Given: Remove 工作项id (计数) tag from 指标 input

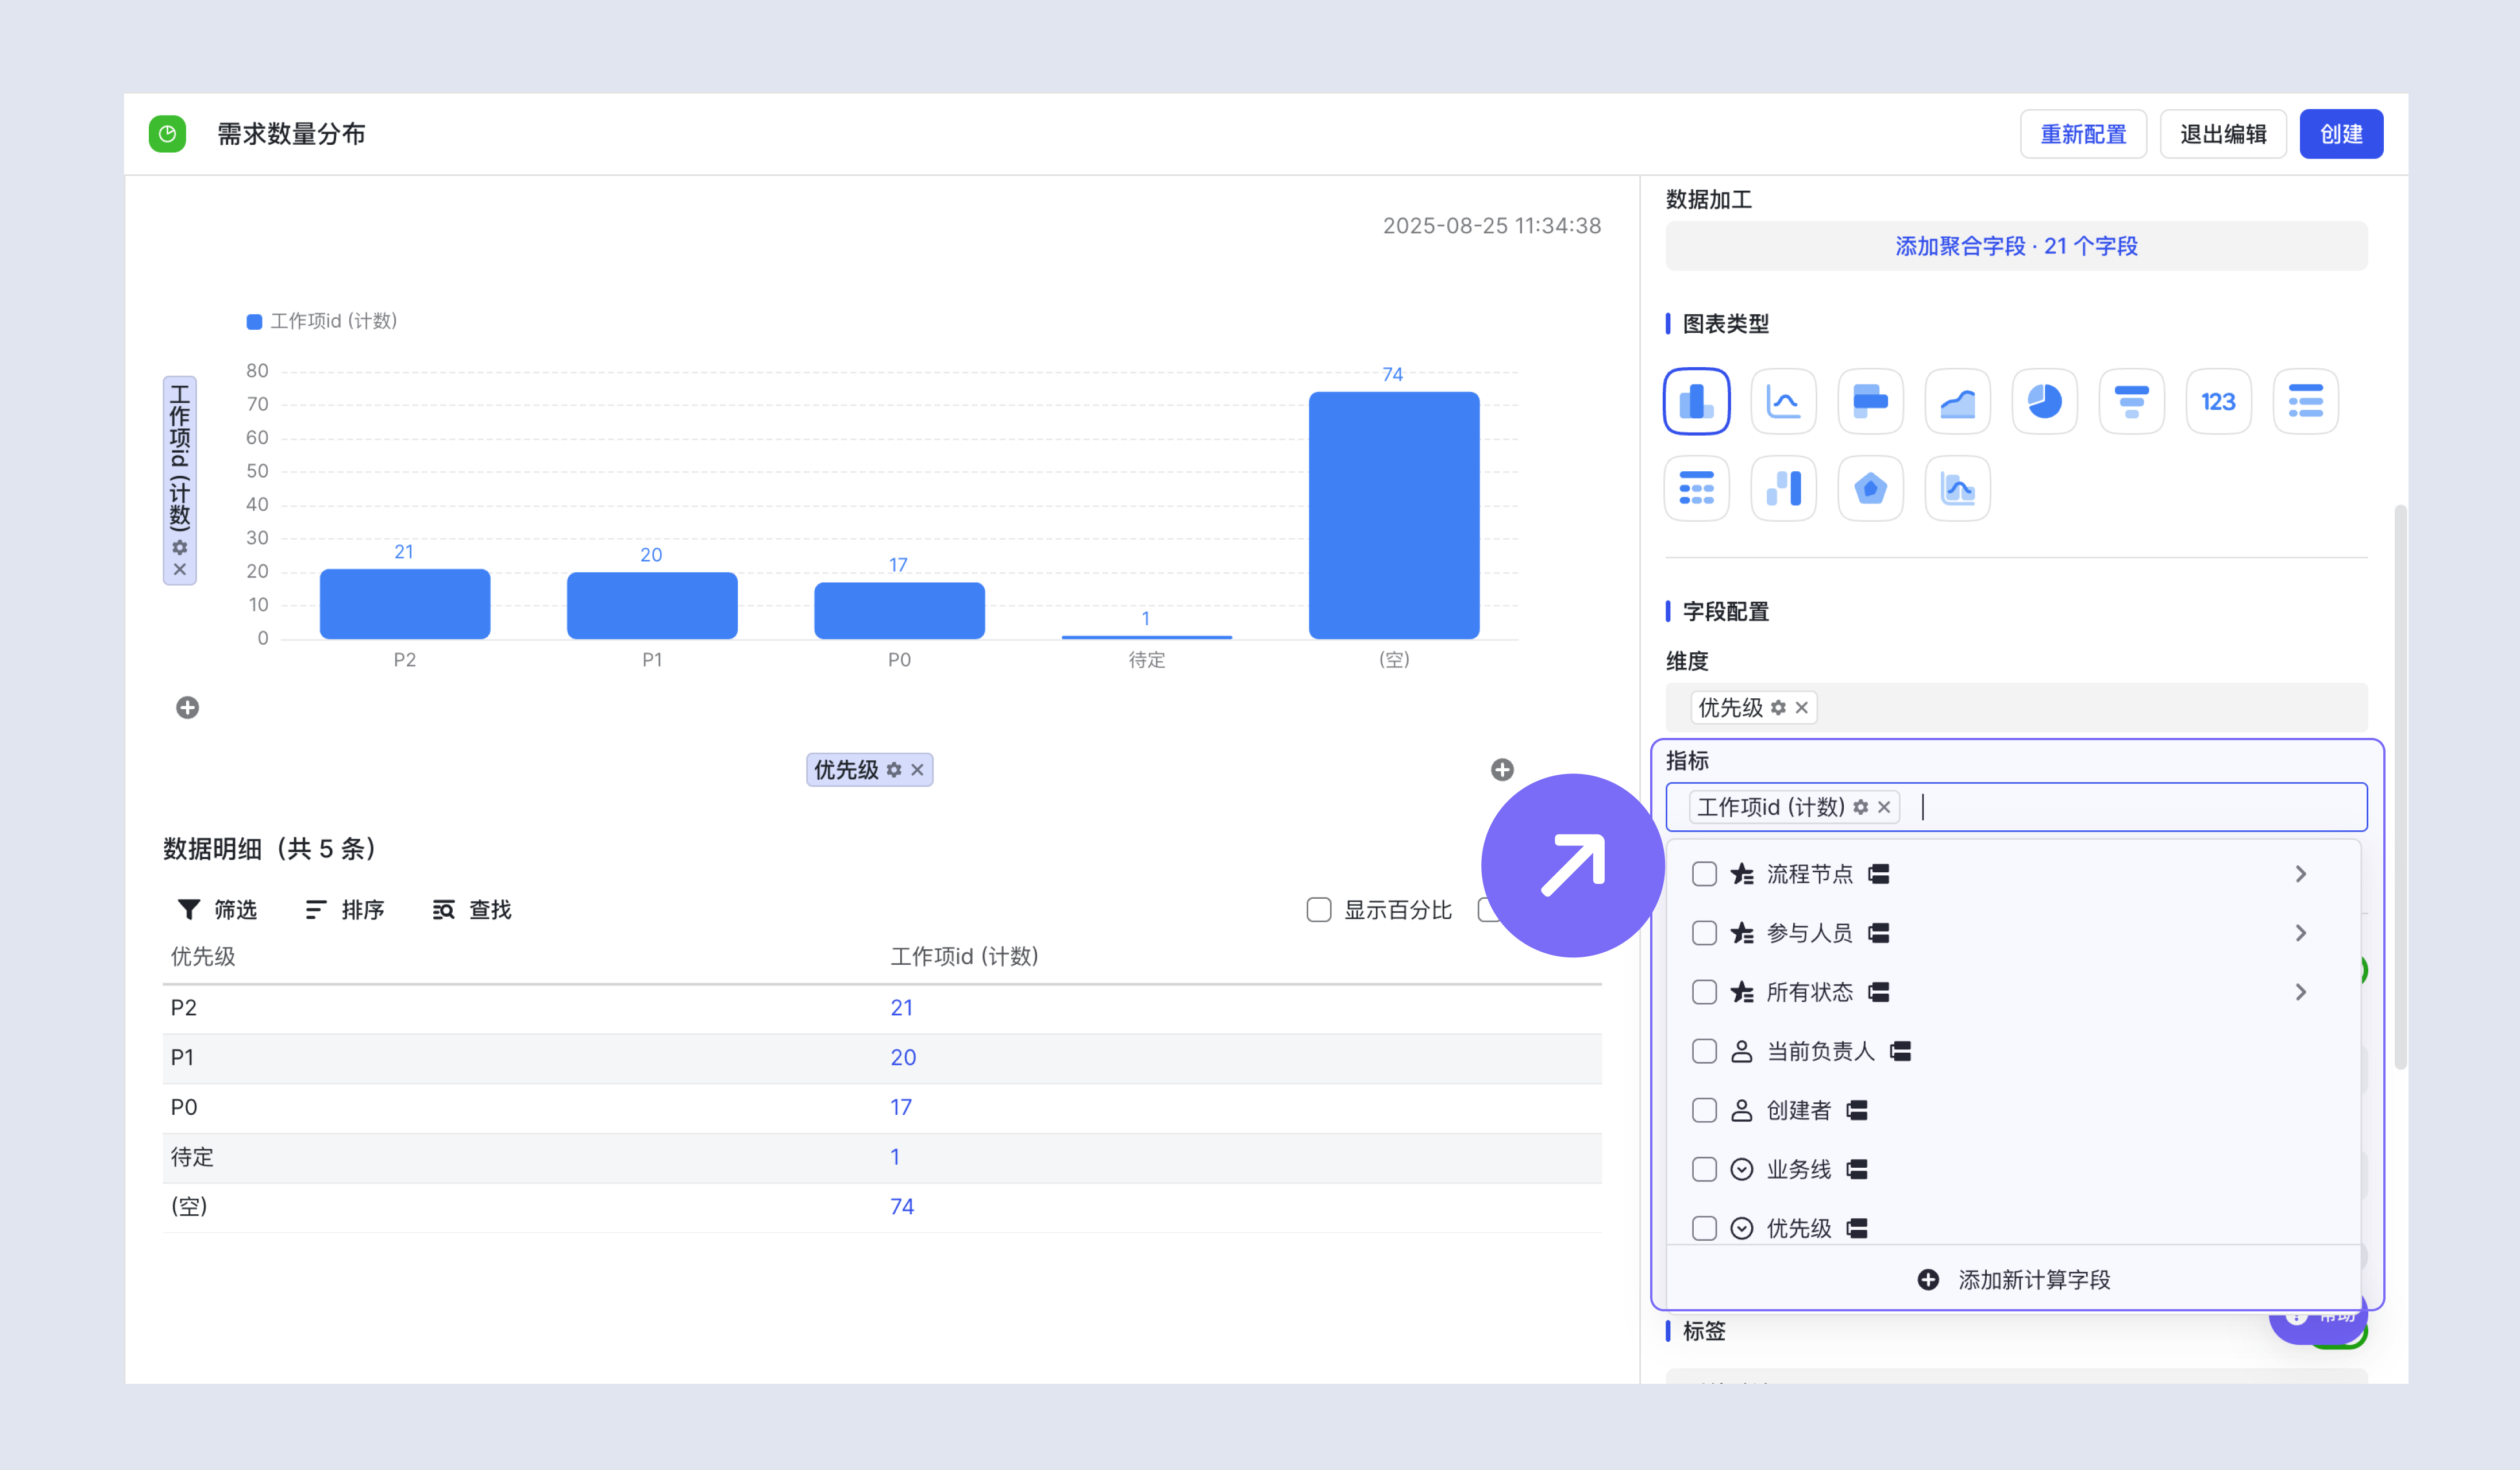Looking at the screenshot, I should [x=1884, y=807].
